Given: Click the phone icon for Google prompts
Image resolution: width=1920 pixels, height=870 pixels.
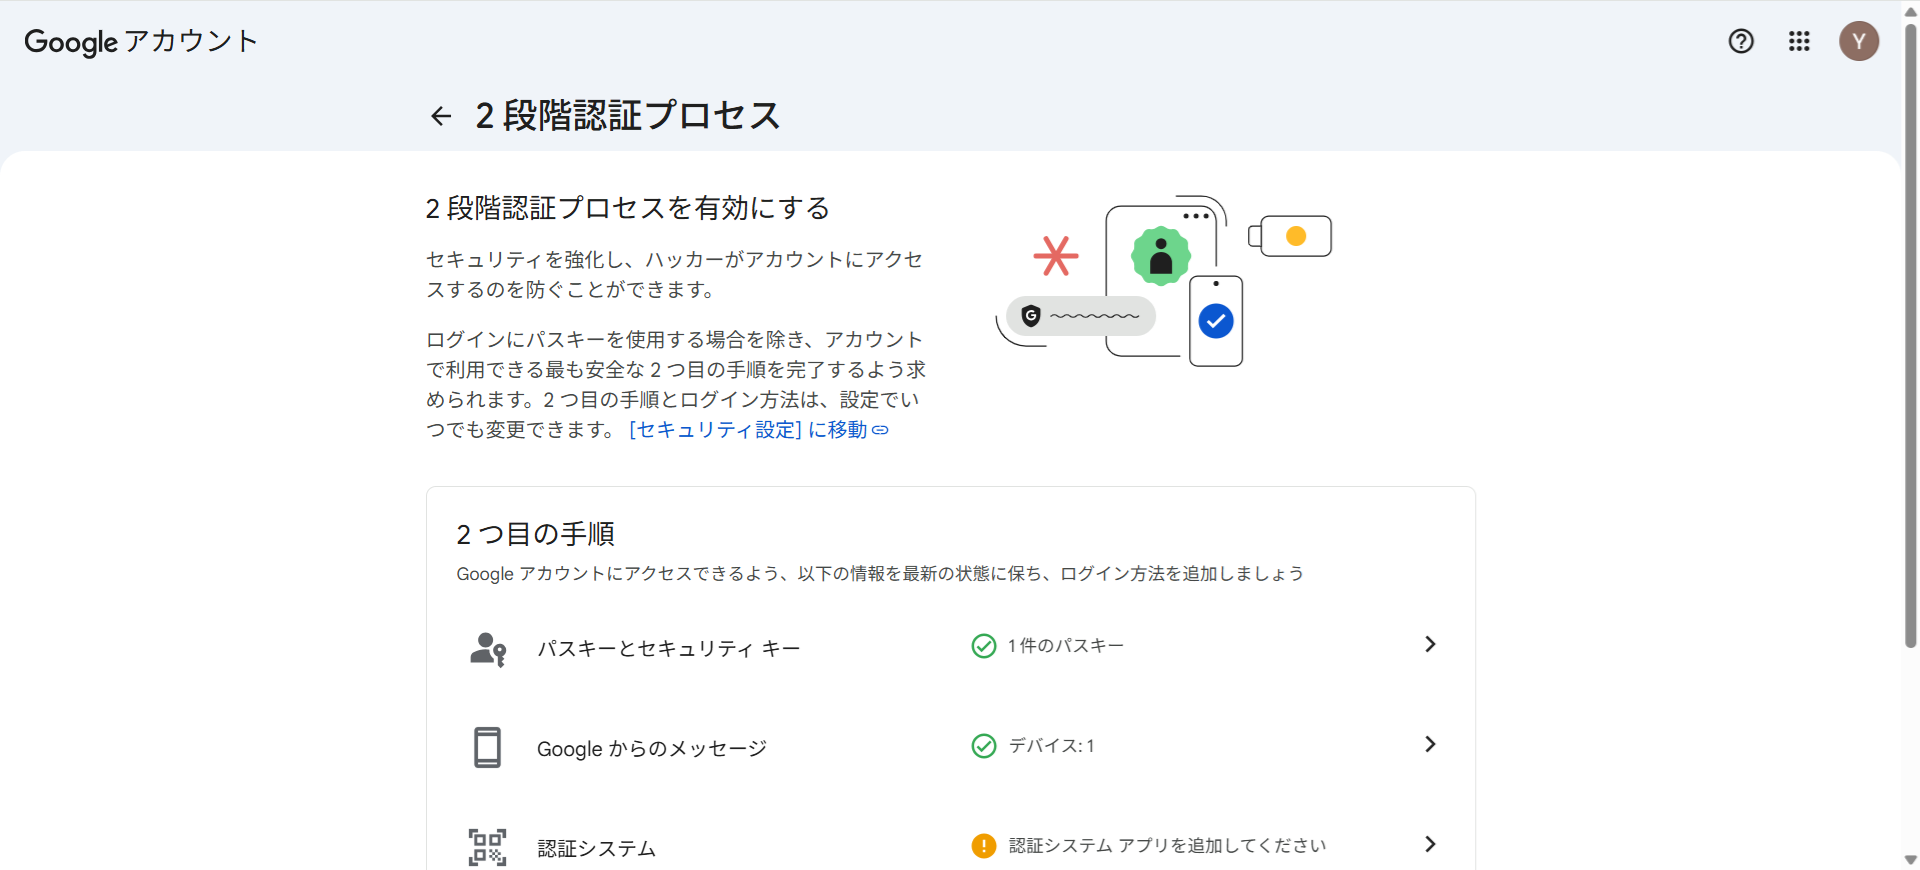Looking at the screenshot, I should pos(487,747).
